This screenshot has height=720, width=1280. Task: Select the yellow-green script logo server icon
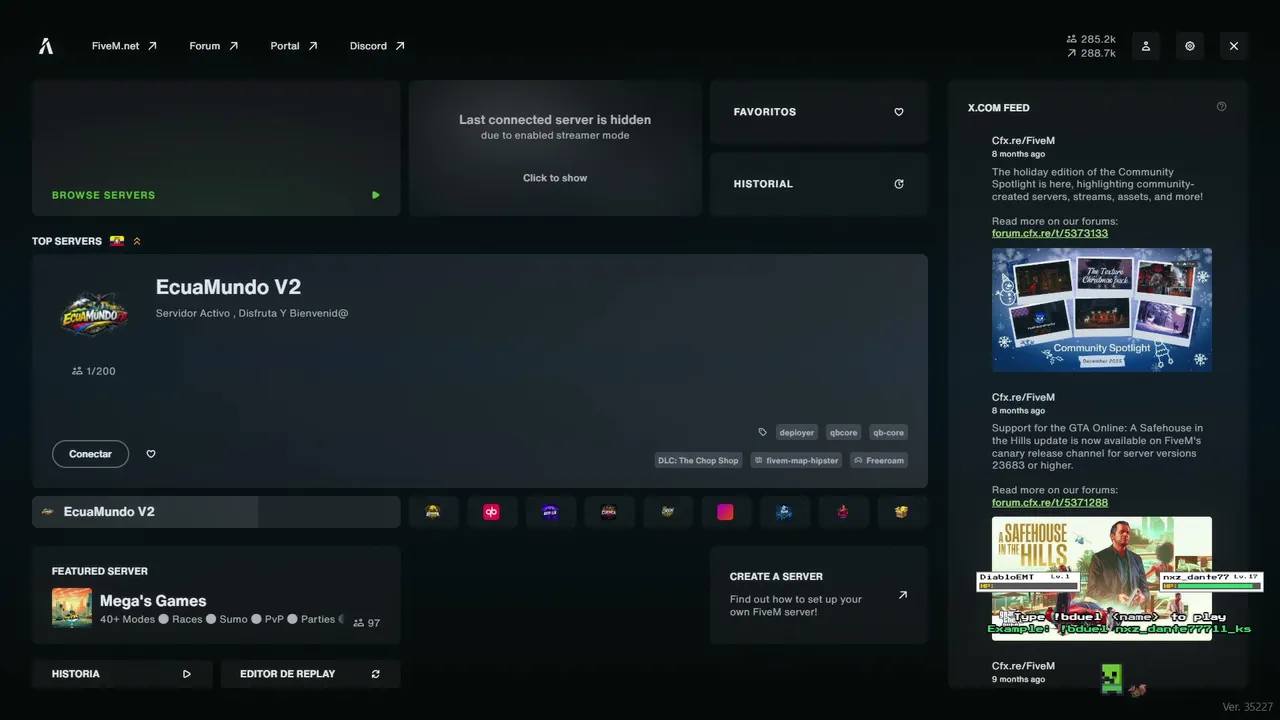pyautogui.click(x=668, y=512)
